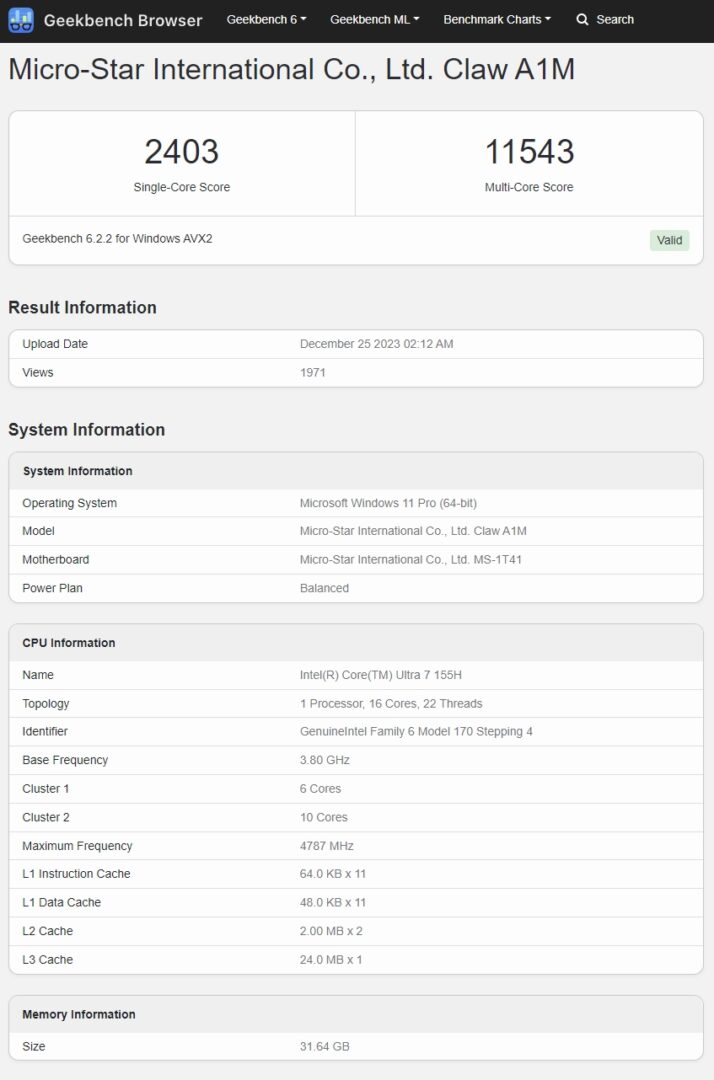The width and height of the screenshot is (714, 1080).
Task: Click the Geekbench 6.2.2 for Windows AVX2 text
Action: 117,239
